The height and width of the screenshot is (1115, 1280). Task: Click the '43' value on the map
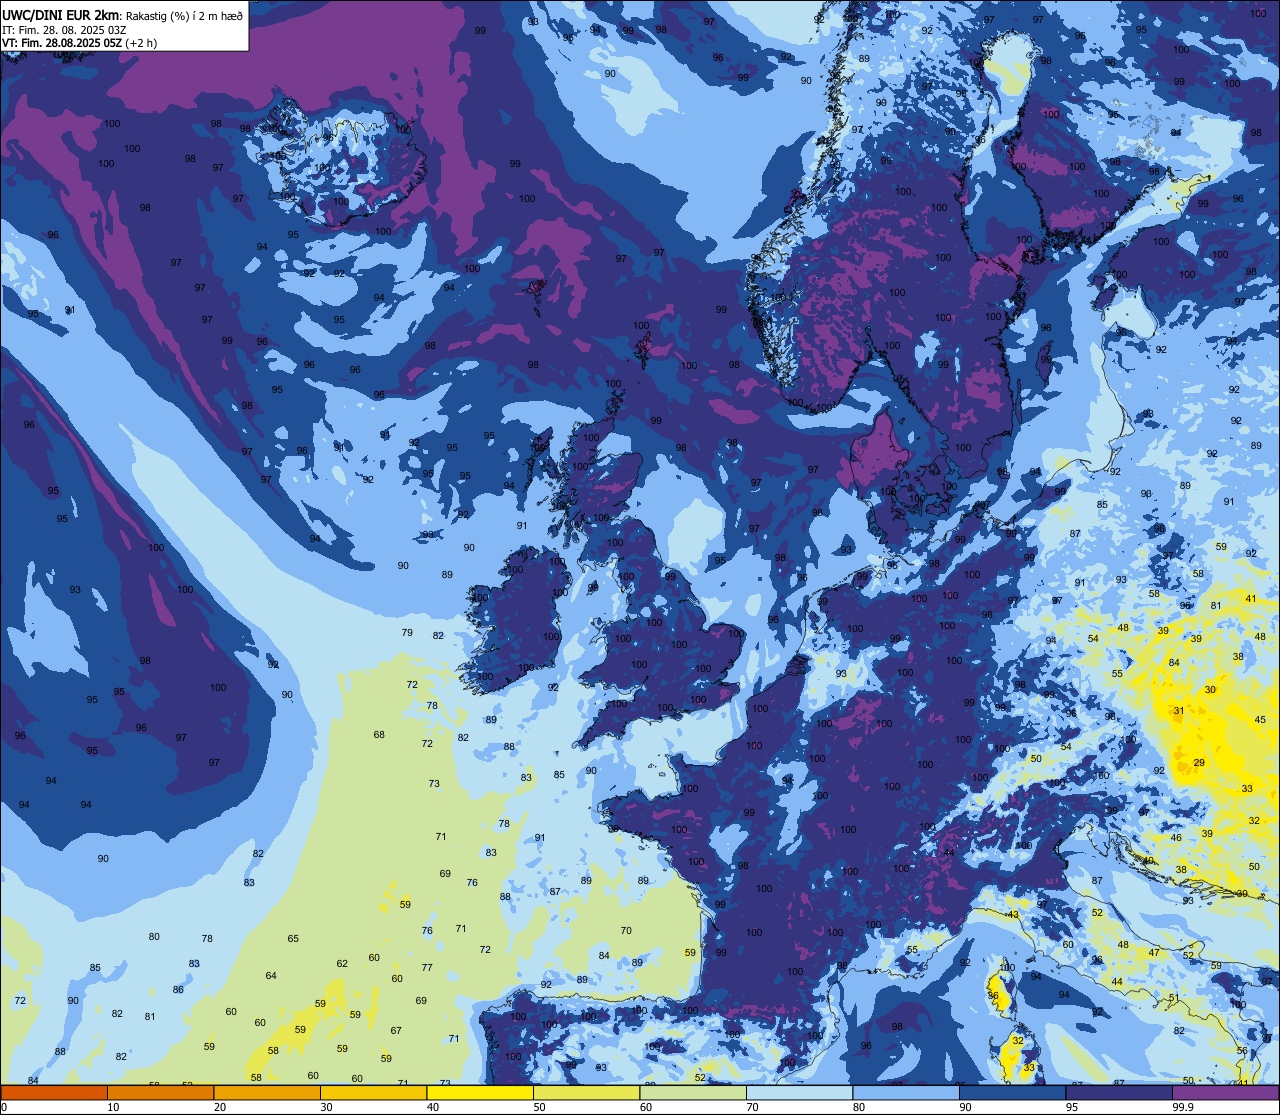[1012, 915]
